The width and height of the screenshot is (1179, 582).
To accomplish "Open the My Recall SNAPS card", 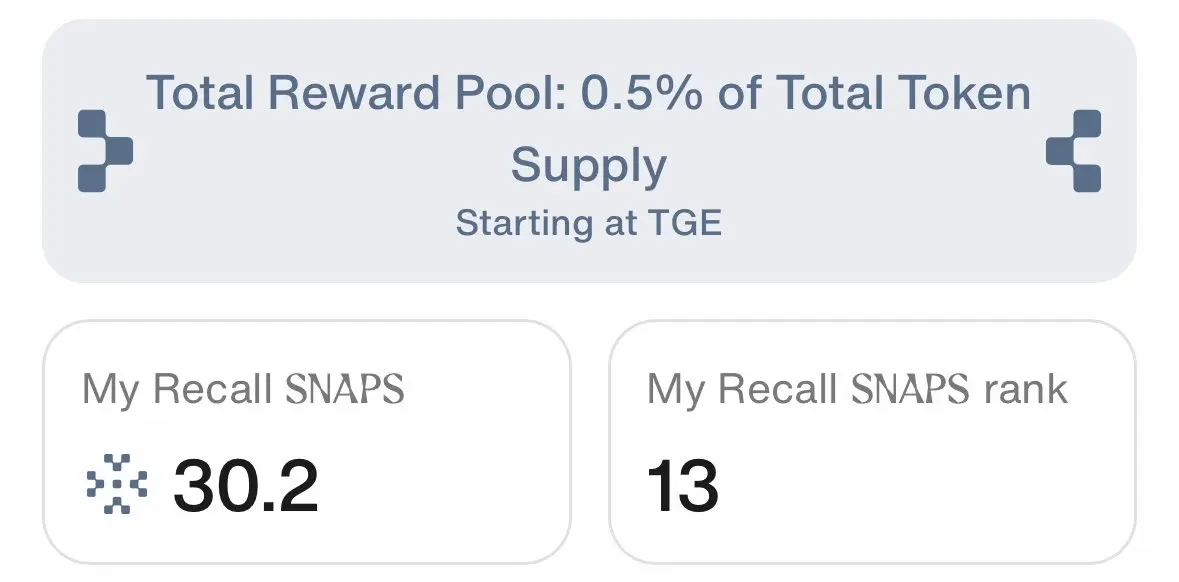I will tap(307, 442).
